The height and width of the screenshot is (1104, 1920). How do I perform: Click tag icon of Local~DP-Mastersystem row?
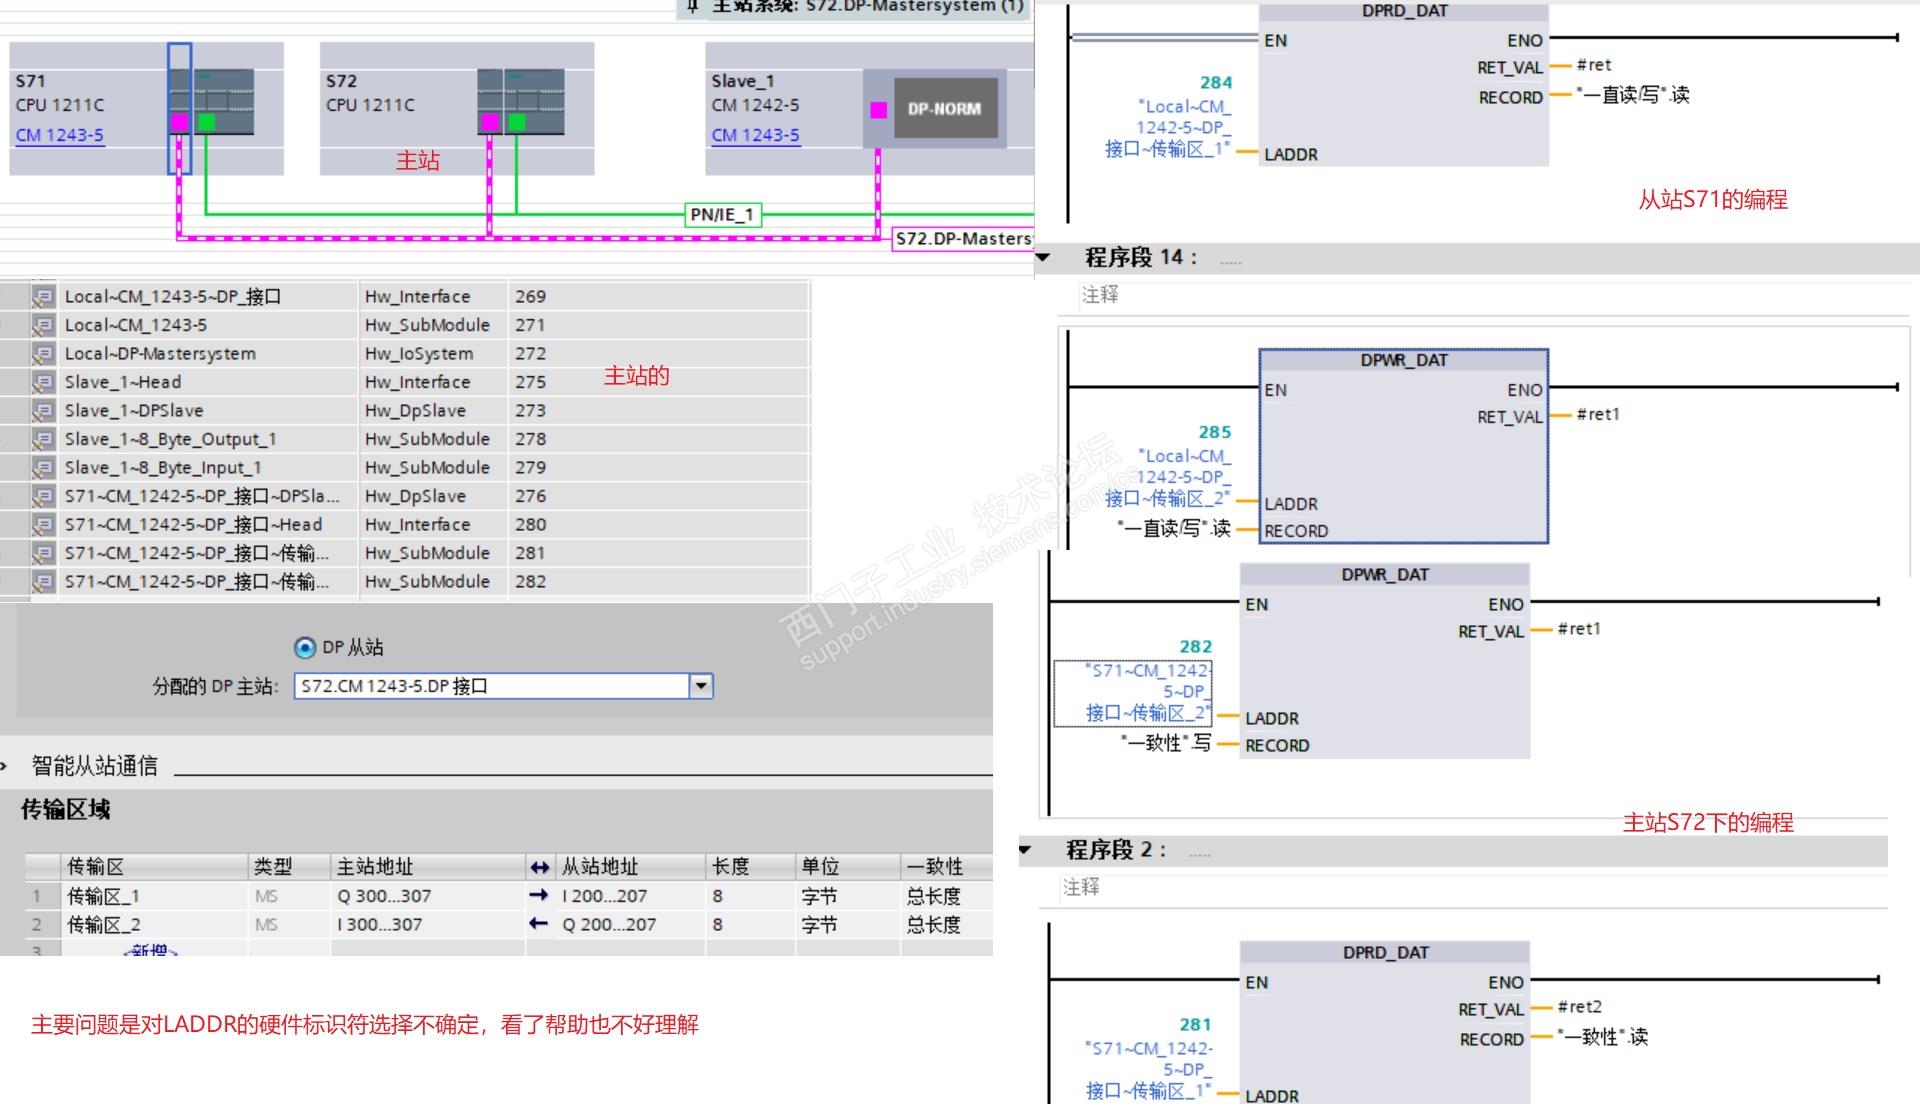(43, 354)
